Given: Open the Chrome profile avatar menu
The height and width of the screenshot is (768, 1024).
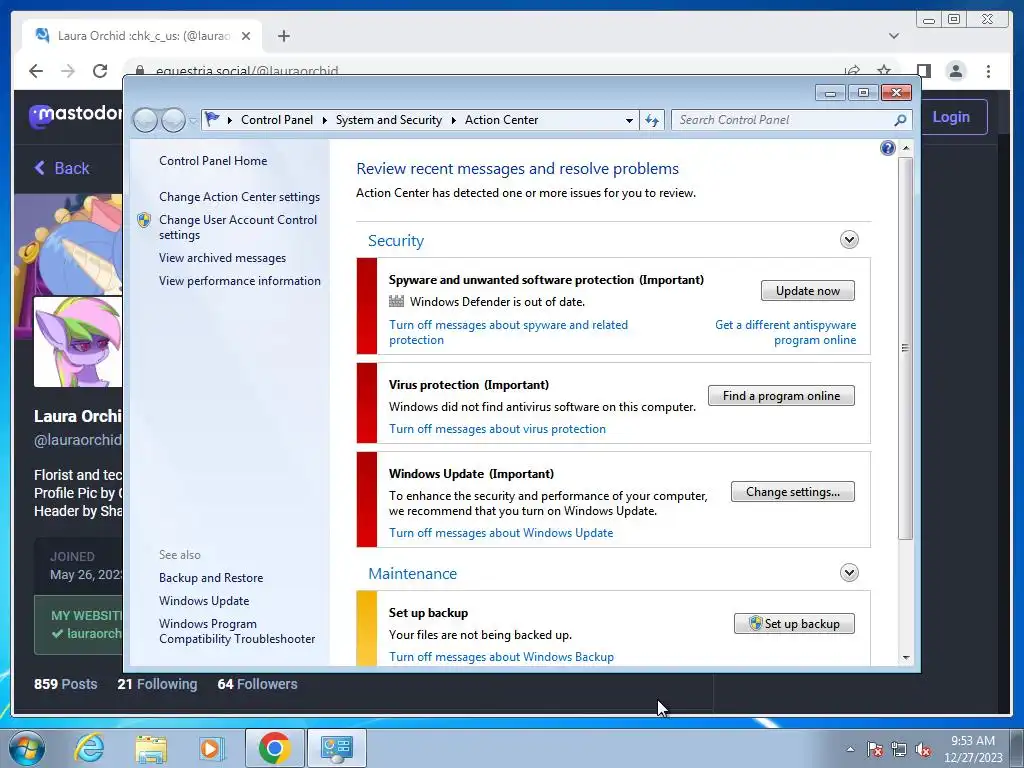Looking at the screenshot, I should point(955,71).
